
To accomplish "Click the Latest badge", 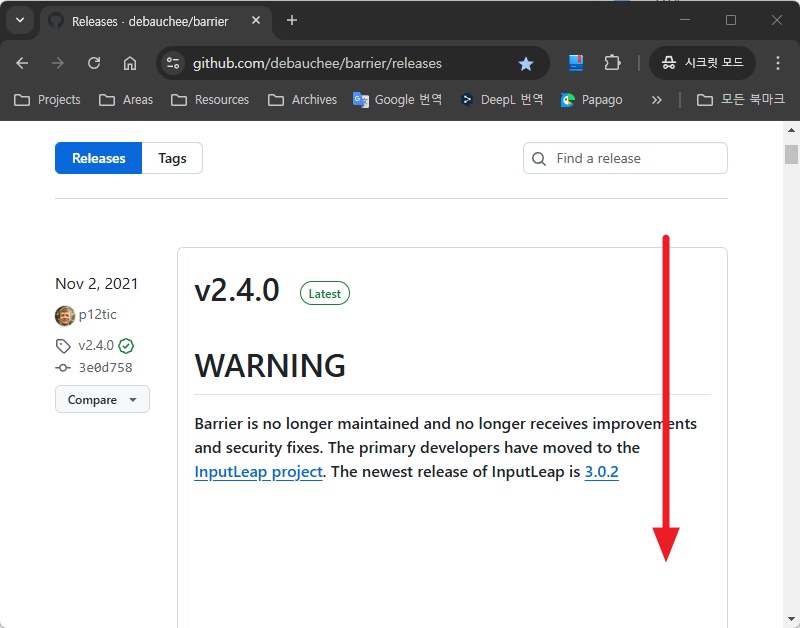I will tap(324, 293).
